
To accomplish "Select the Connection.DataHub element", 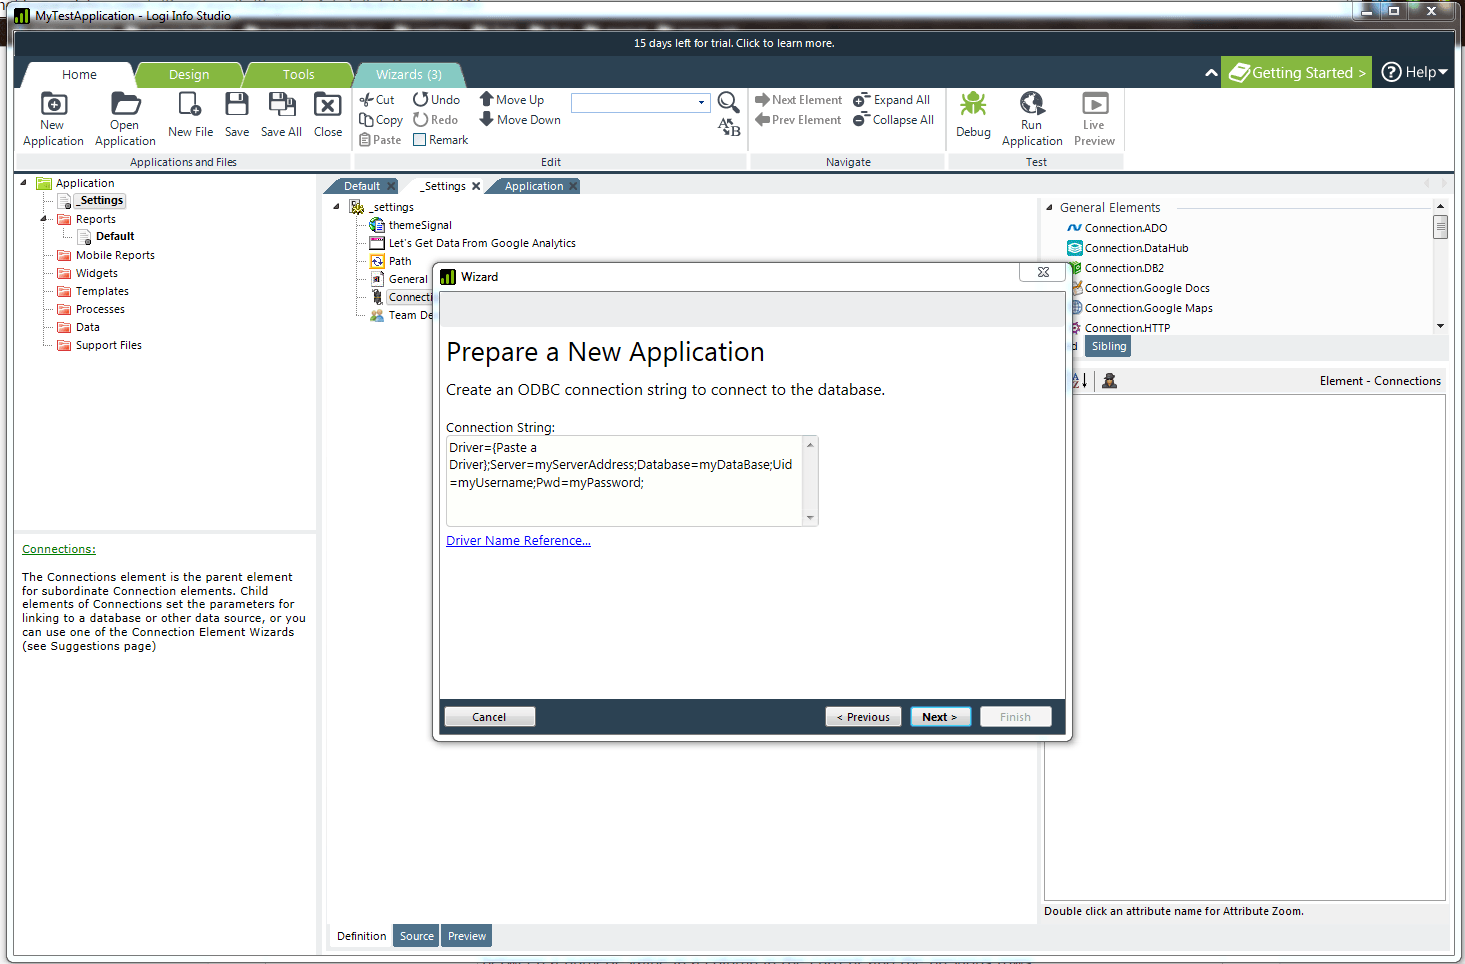I will tap(1136, 247).
